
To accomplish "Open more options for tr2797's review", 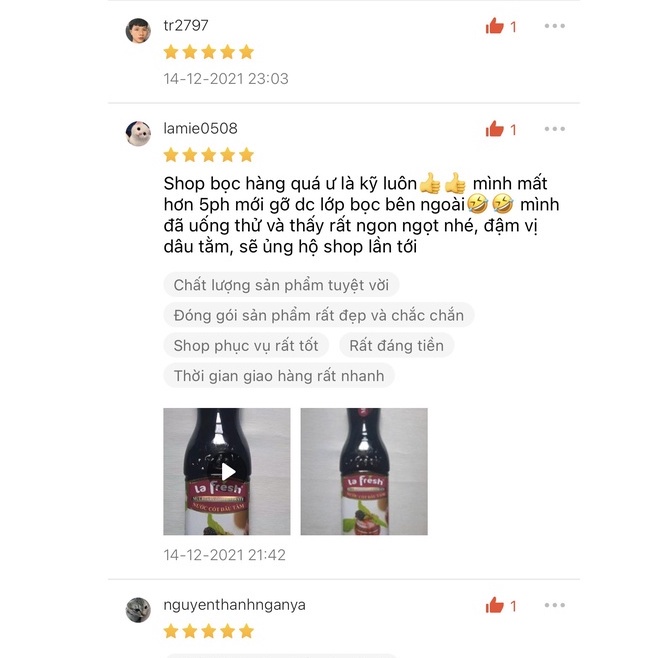I will pos(554,26).
